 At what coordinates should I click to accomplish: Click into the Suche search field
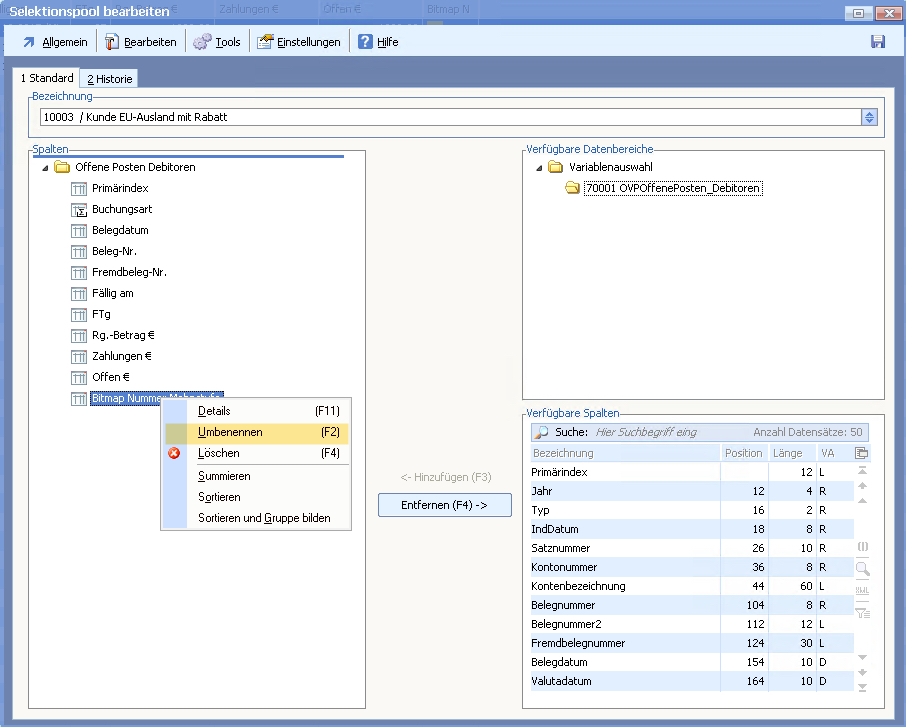(x=670, y=433)
